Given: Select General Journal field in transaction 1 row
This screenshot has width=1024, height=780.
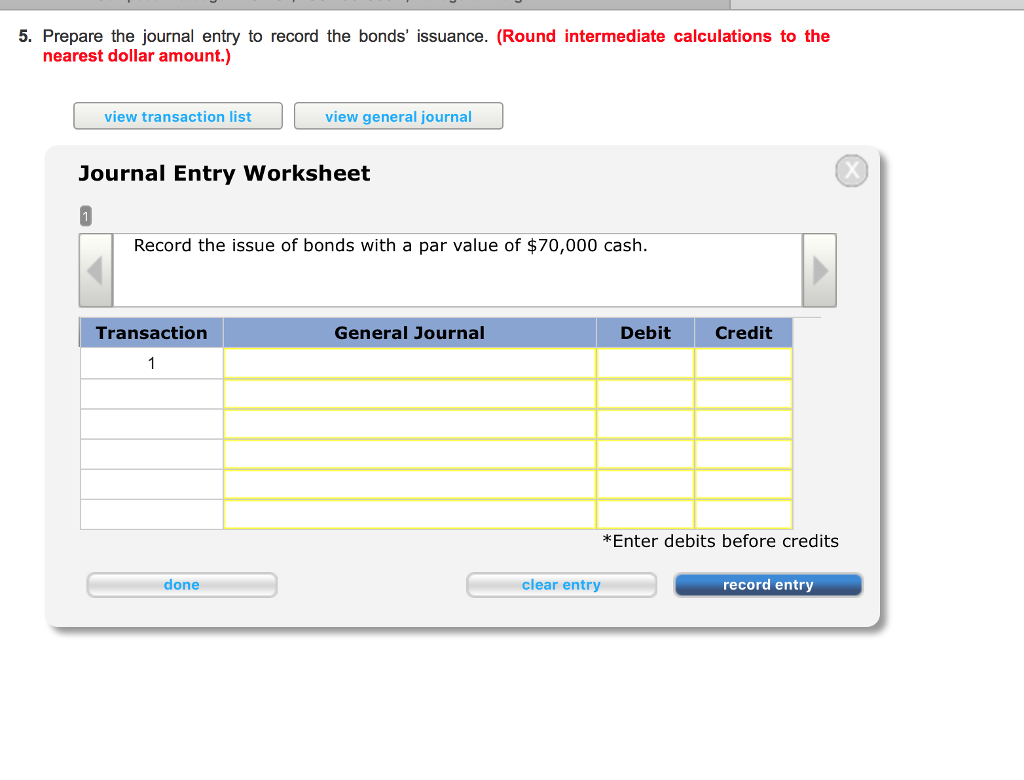Looking at the screenshot, I should 409,363.
